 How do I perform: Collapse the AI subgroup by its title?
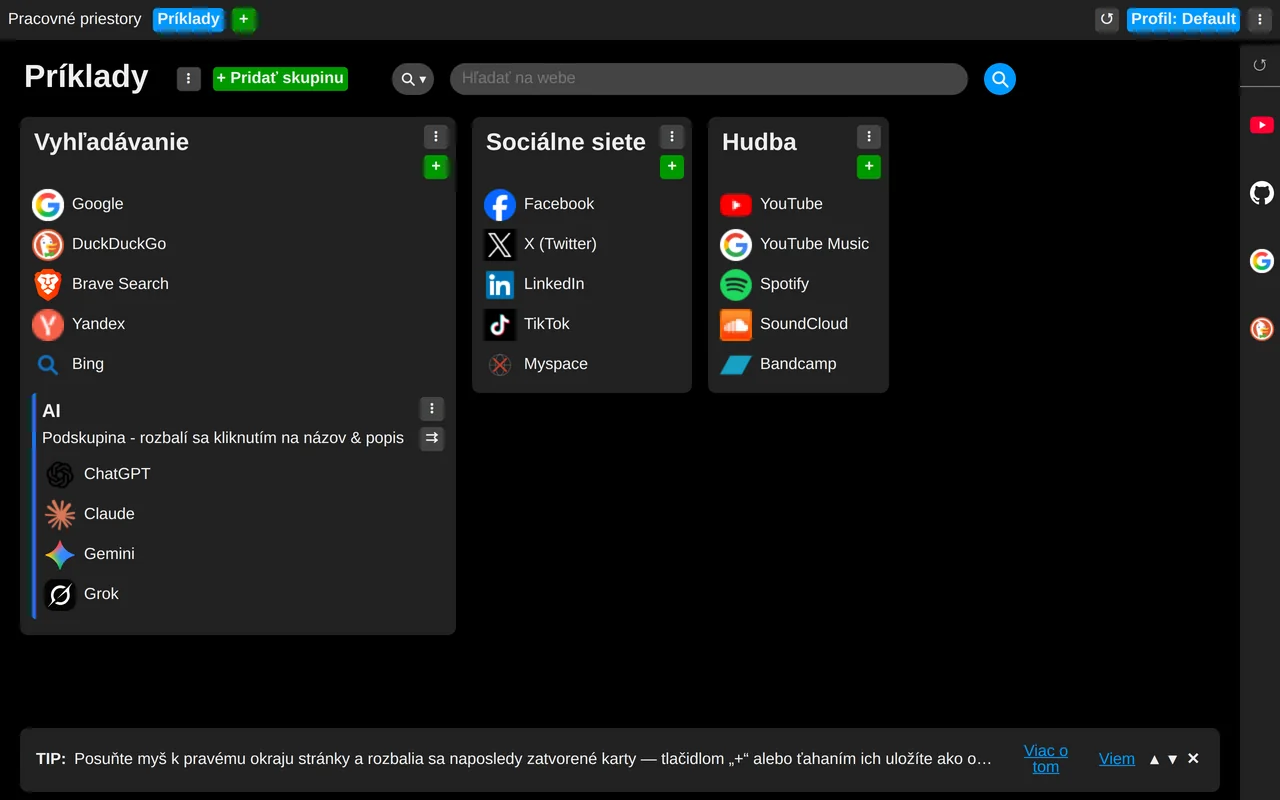(51, 411)
